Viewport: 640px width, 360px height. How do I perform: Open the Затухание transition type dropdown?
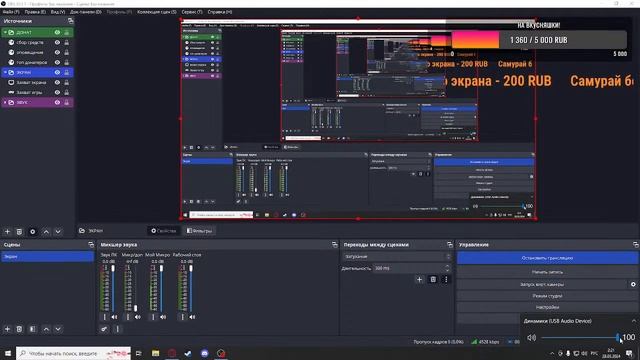click(396, 257)
